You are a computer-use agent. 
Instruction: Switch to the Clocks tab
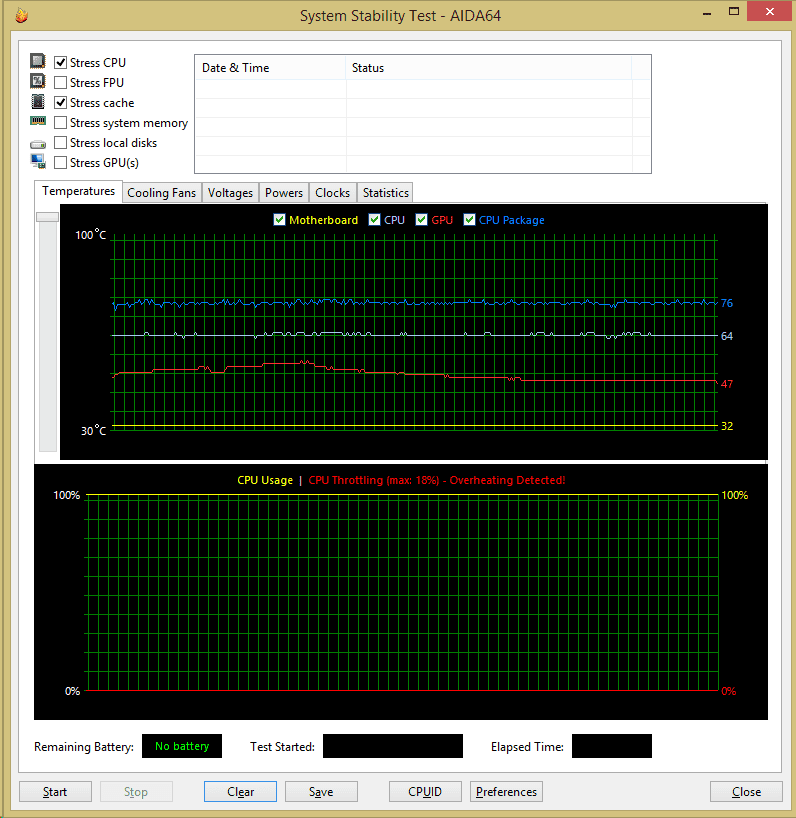click(x=332, y=193)
